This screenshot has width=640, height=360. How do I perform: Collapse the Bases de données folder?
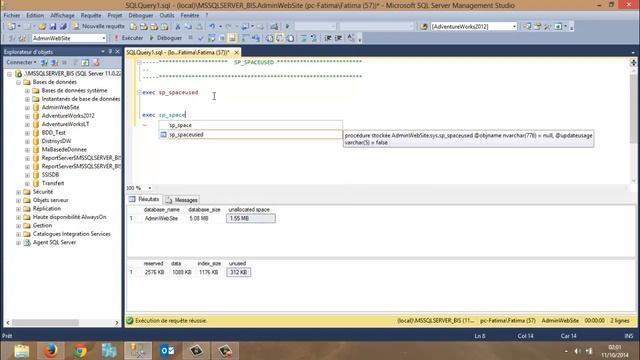18,82
